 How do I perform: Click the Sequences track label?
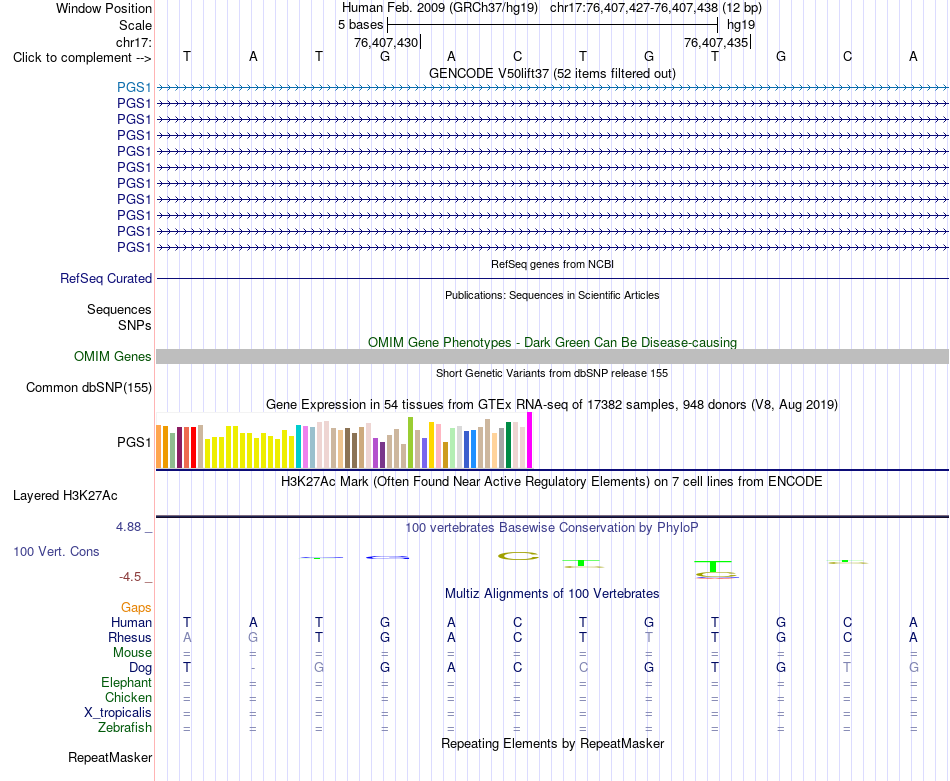[x=119, y=310]
